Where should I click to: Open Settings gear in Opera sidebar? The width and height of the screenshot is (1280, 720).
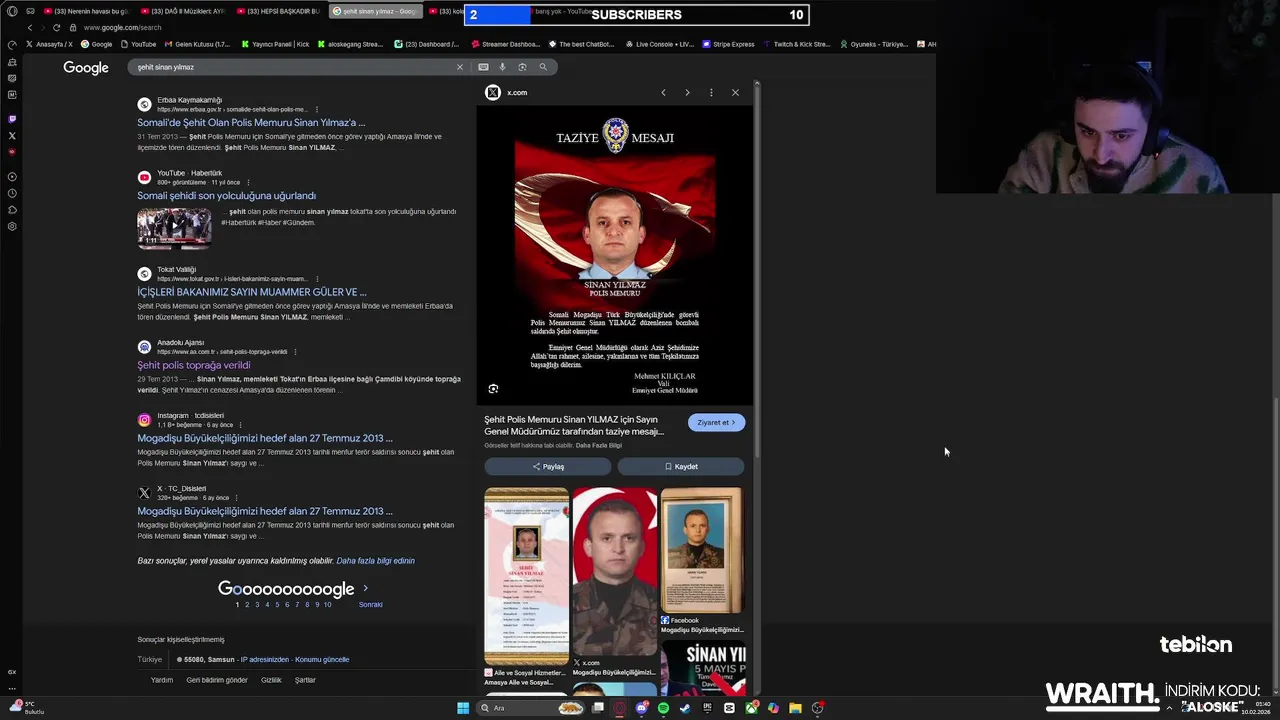coord(12,226)
